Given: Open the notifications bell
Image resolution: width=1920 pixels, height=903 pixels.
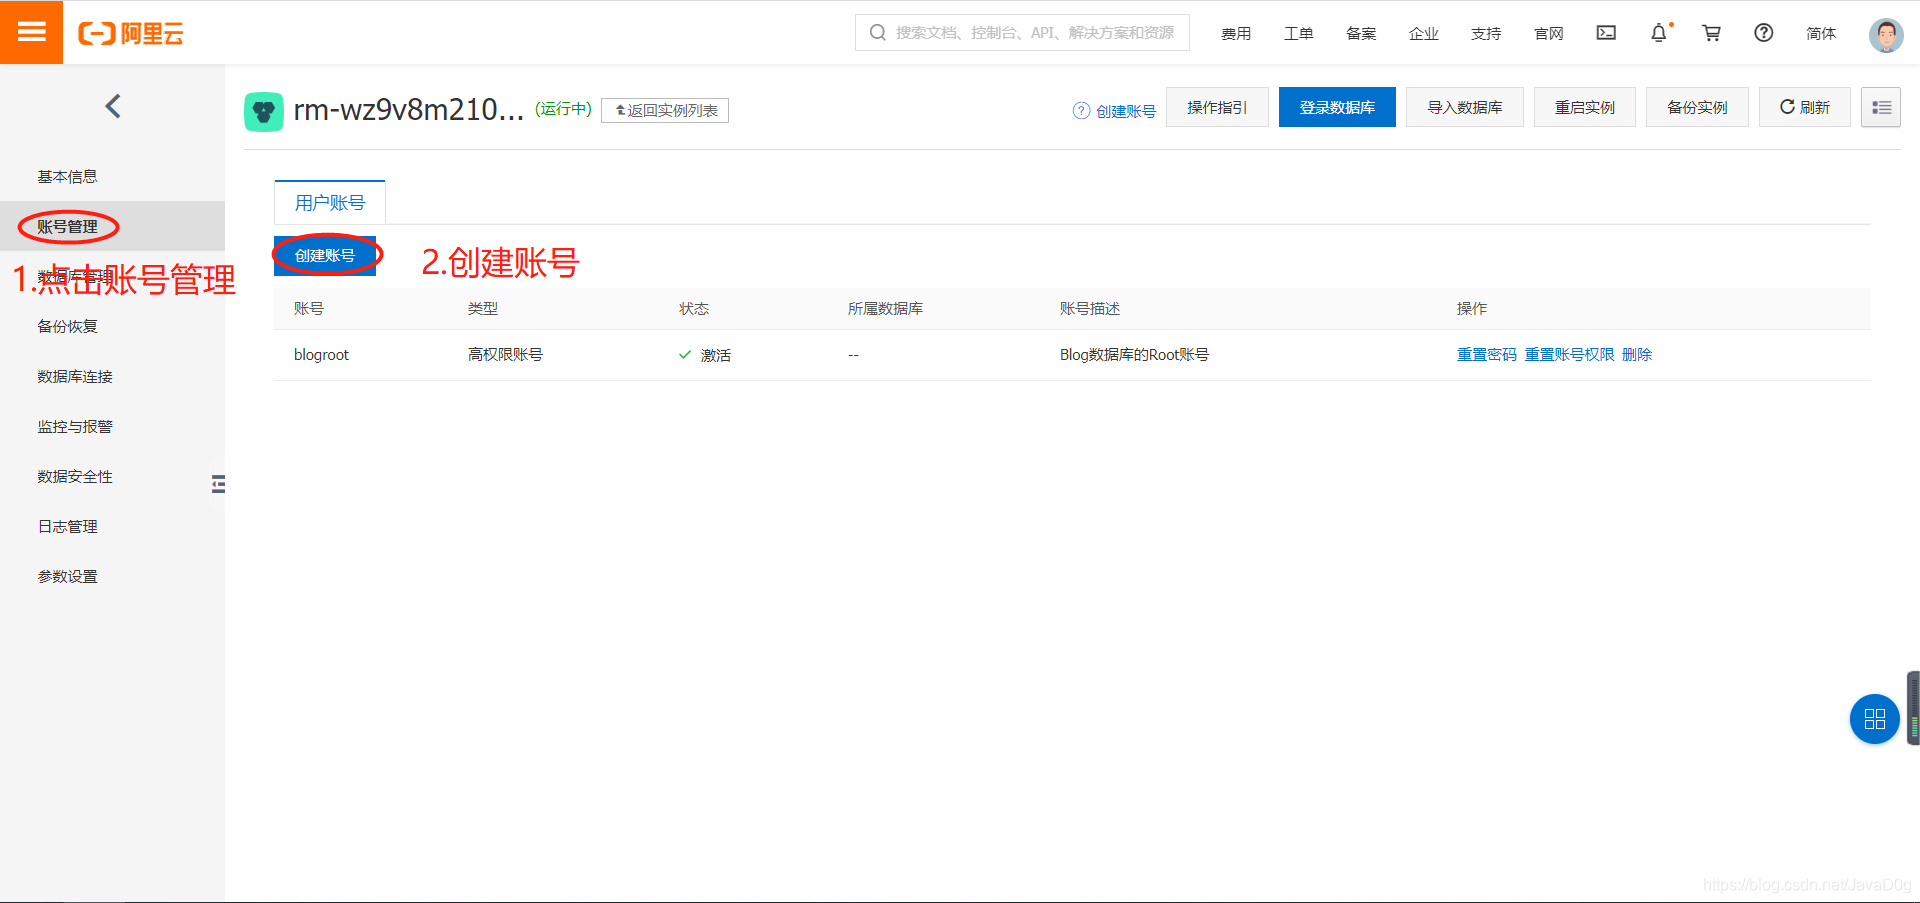Looking at the screenshot, I should click(x=1659, y=33).
